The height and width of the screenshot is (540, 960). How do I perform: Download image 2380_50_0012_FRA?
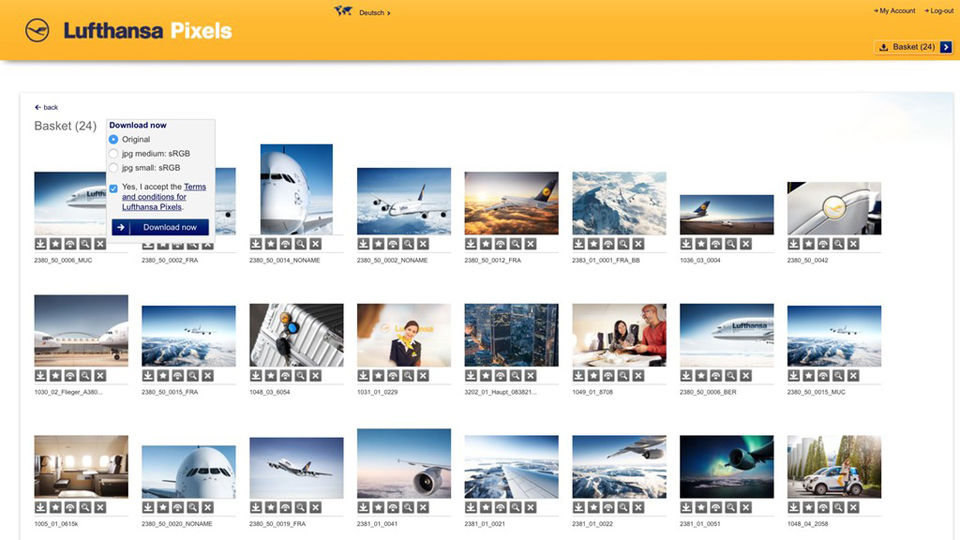[x=471, y=244]
